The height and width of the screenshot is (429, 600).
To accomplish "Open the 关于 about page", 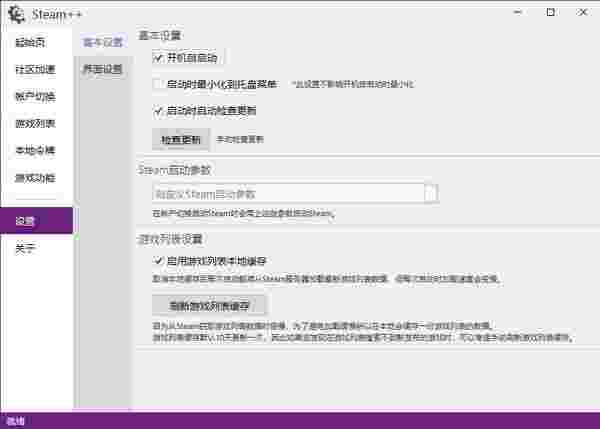I will (25, 249).
